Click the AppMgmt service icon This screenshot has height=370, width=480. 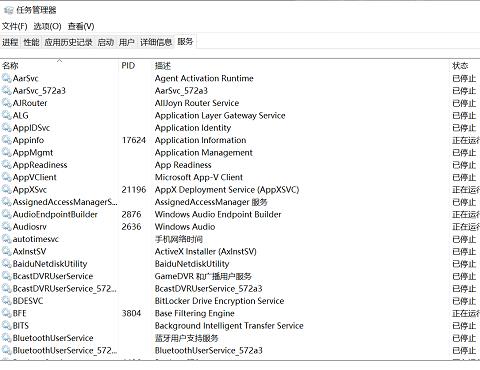[x=6, y=152]
